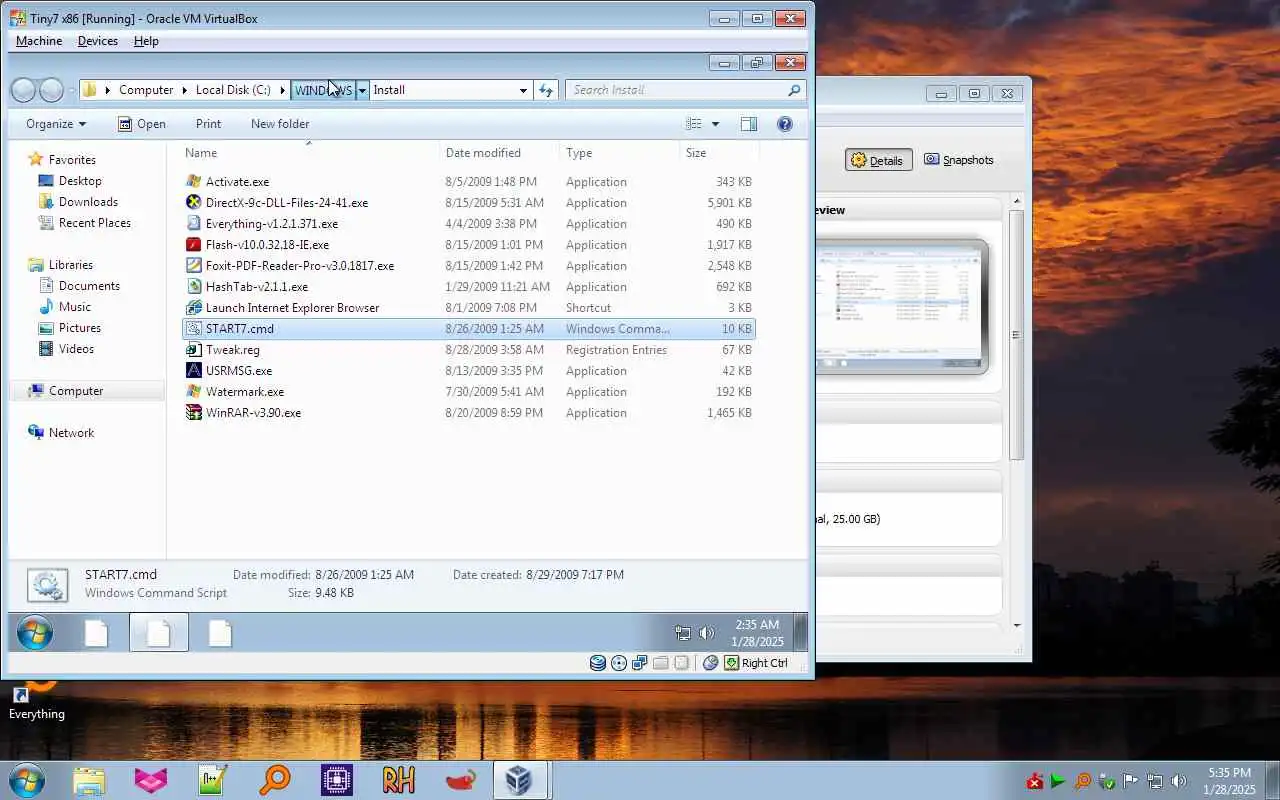This screenshot has height=800, width=1280.
Task: Open the Explorer help icon
Action: click(785, 124)
